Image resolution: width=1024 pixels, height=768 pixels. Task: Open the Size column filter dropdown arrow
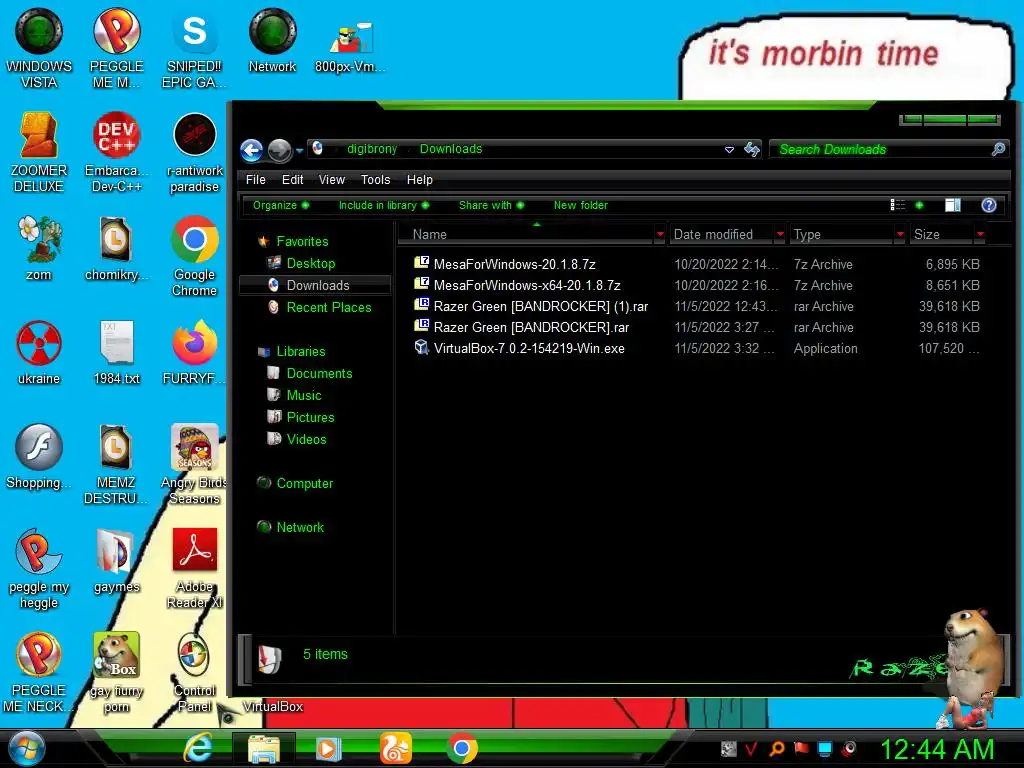[980, 234]
